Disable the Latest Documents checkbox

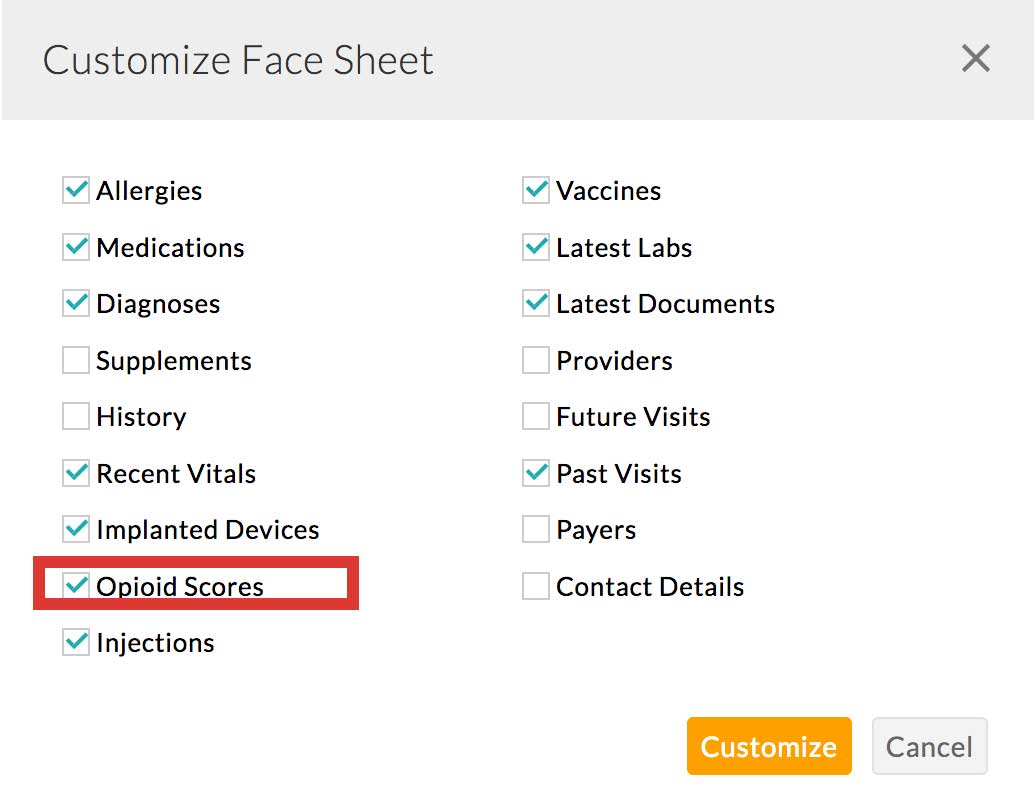[x=536, y=303]
